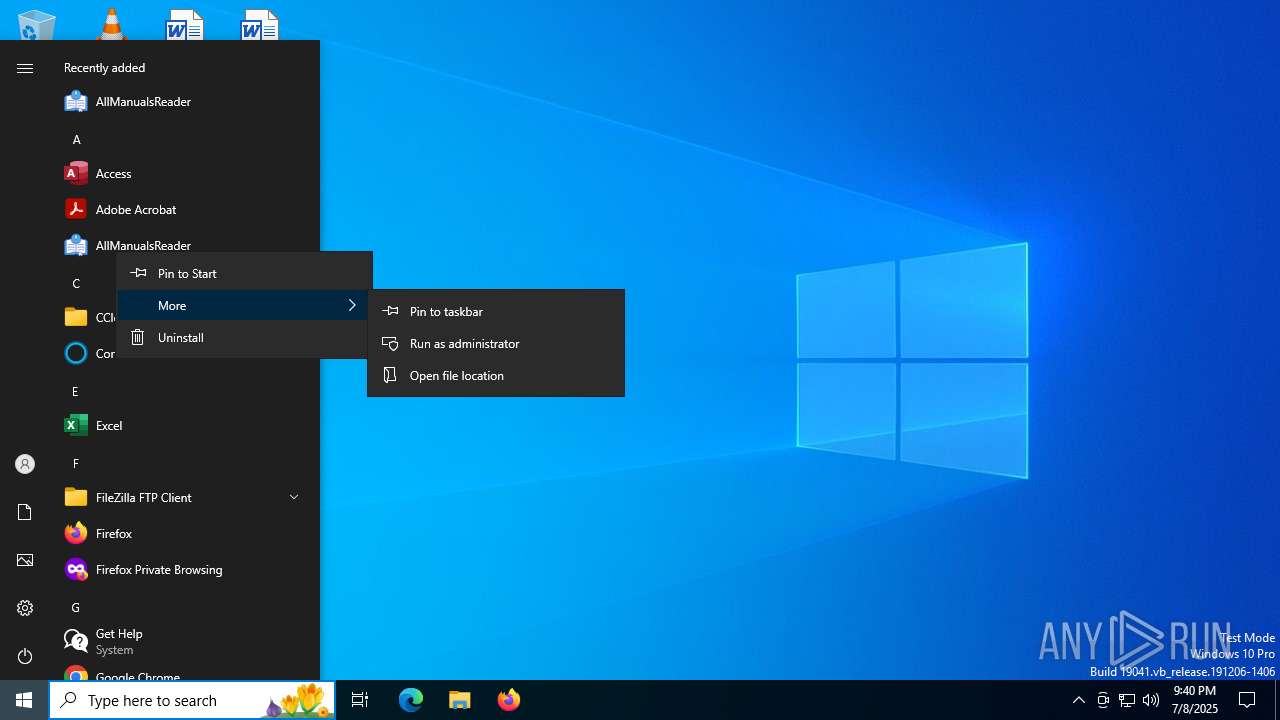The image size is (1280, 720).
Task: Select Uninstall from the context menu
Action: point(245,338)
